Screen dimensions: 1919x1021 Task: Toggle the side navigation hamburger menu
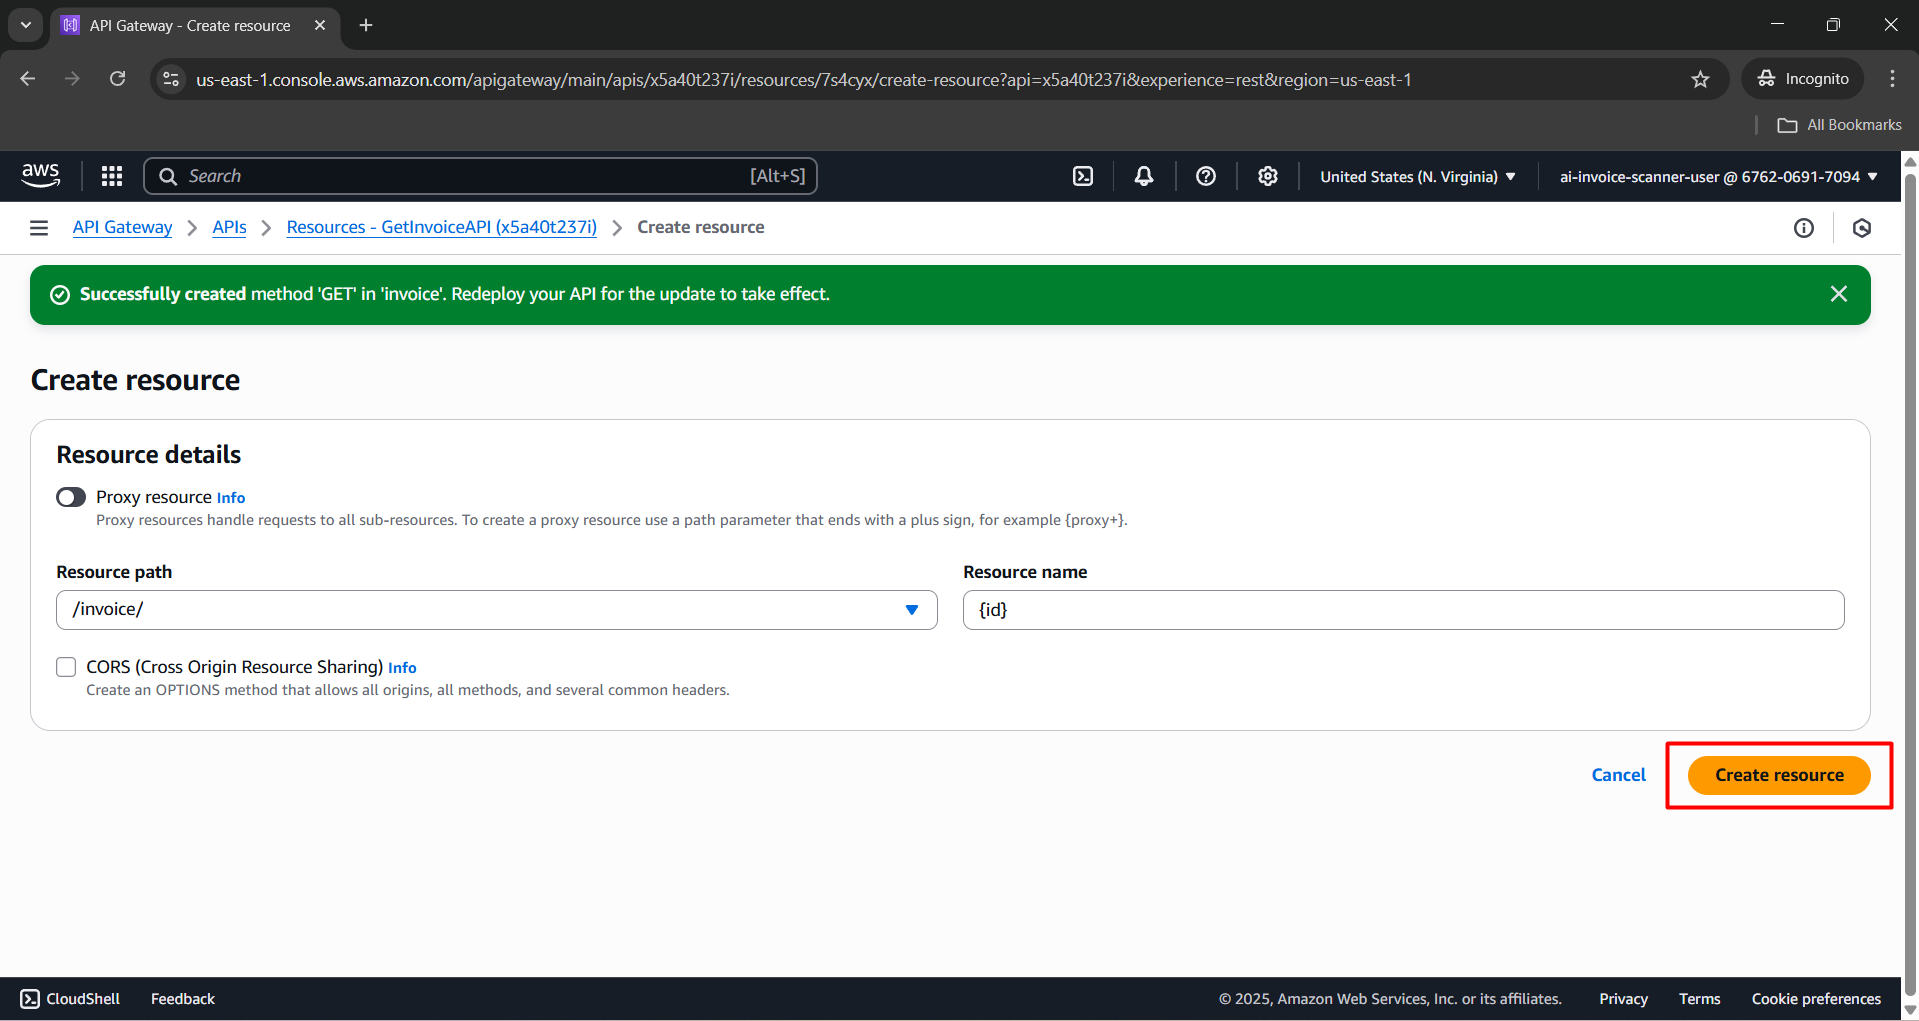click(x=39, y=228)
